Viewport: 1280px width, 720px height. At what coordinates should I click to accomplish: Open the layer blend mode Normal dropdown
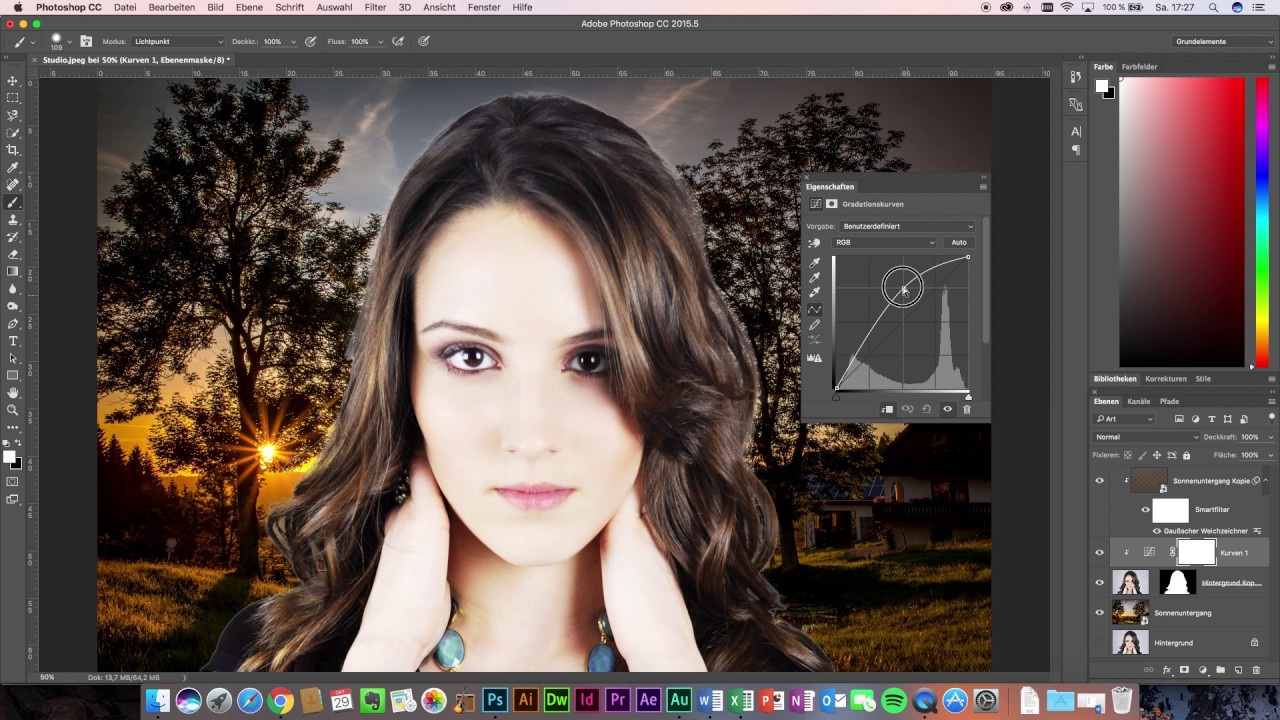1146,437
